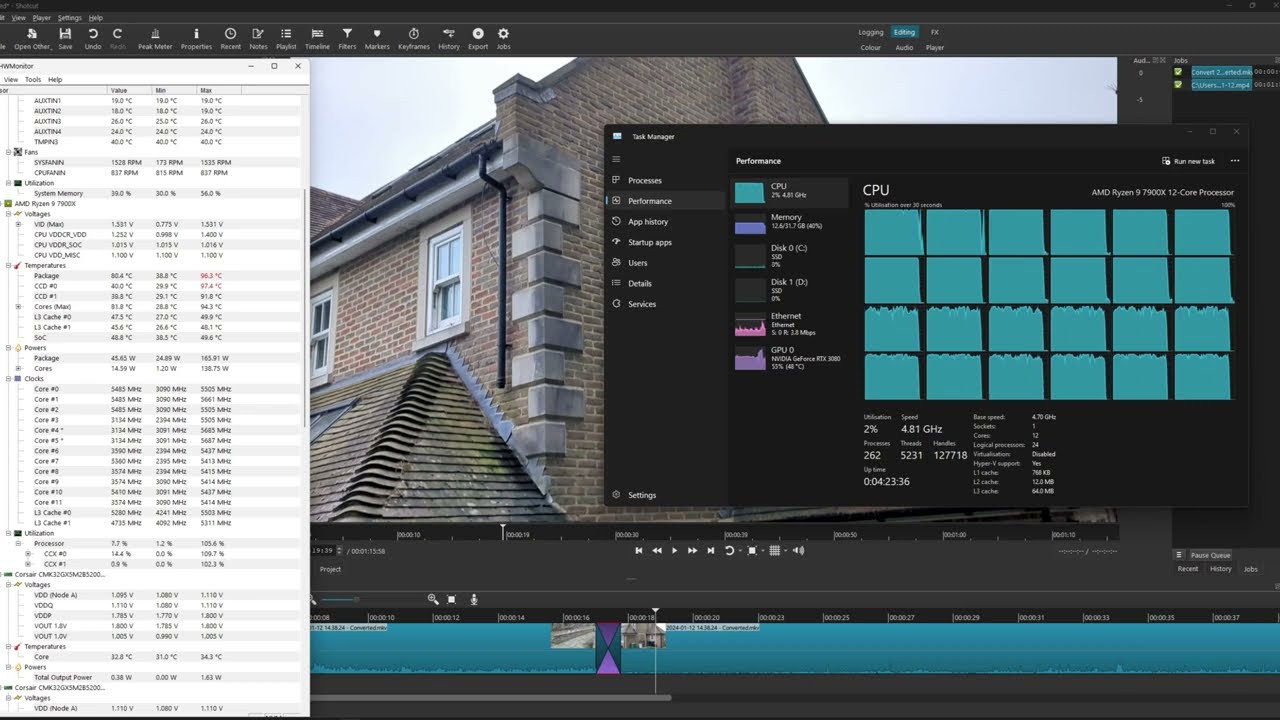Open the Player menu in Shotcut
This screenshot has width=1280, height=720.
point(41,18)
